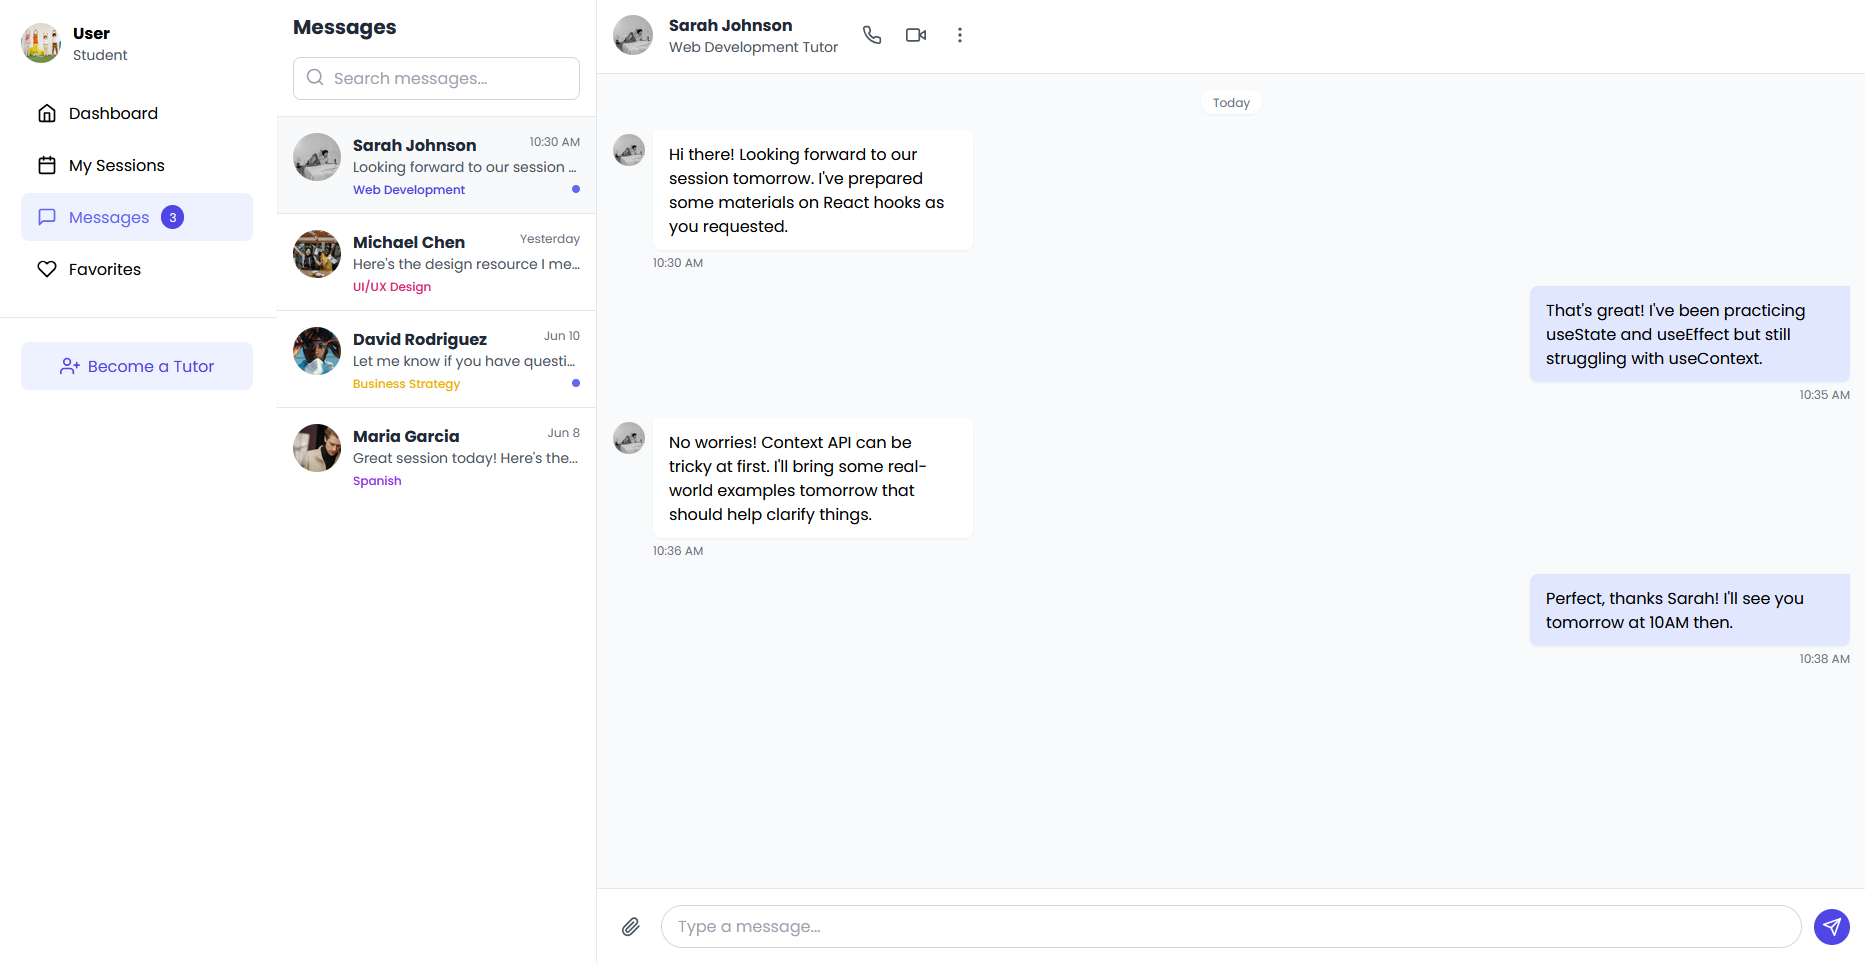Click the My Sessions calendar icon

(x=47, y=165)
